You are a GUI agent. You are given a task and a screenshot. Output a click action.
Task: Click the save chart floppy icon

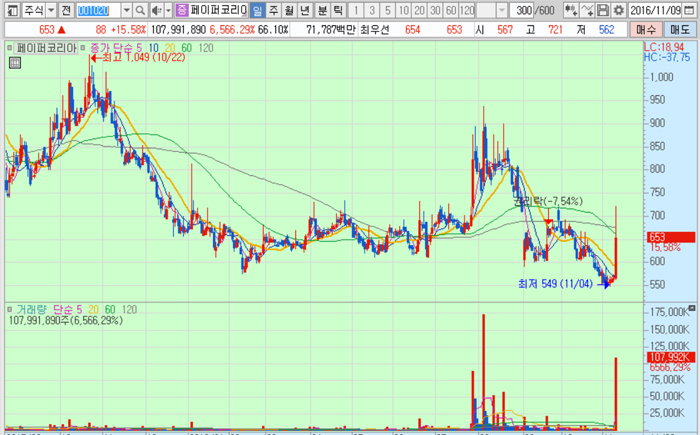coord(603,10)
